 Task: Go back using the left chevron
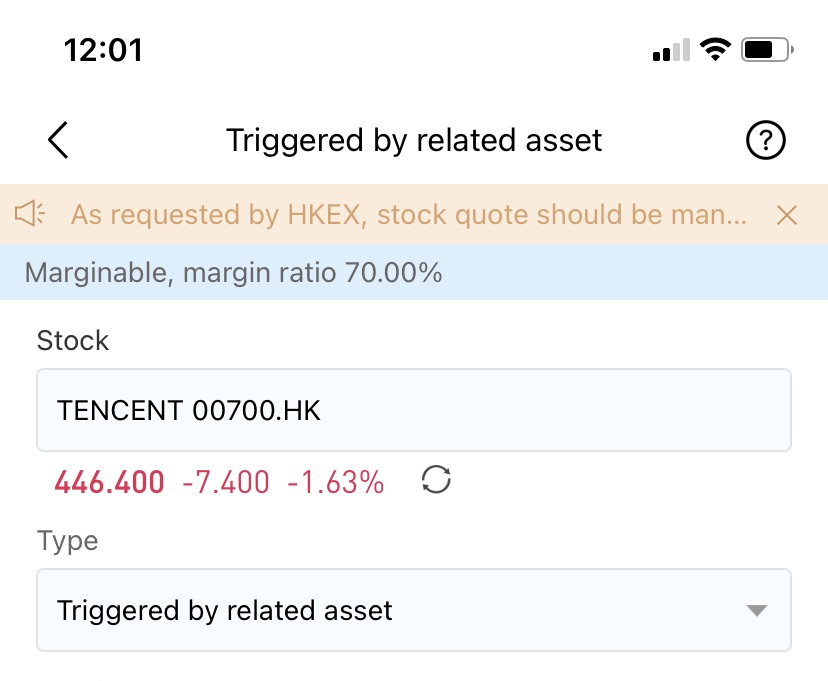(58, 140)
